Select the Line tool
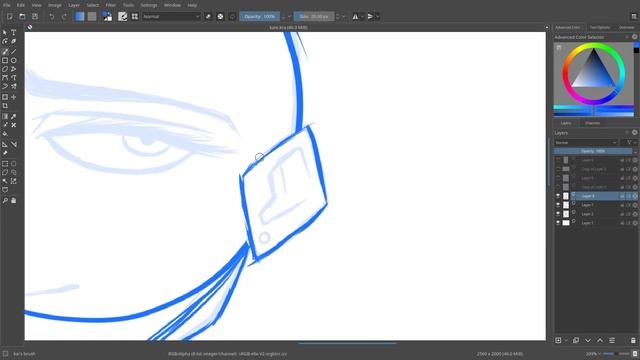 pyautogui.click(x=13, y=51)
